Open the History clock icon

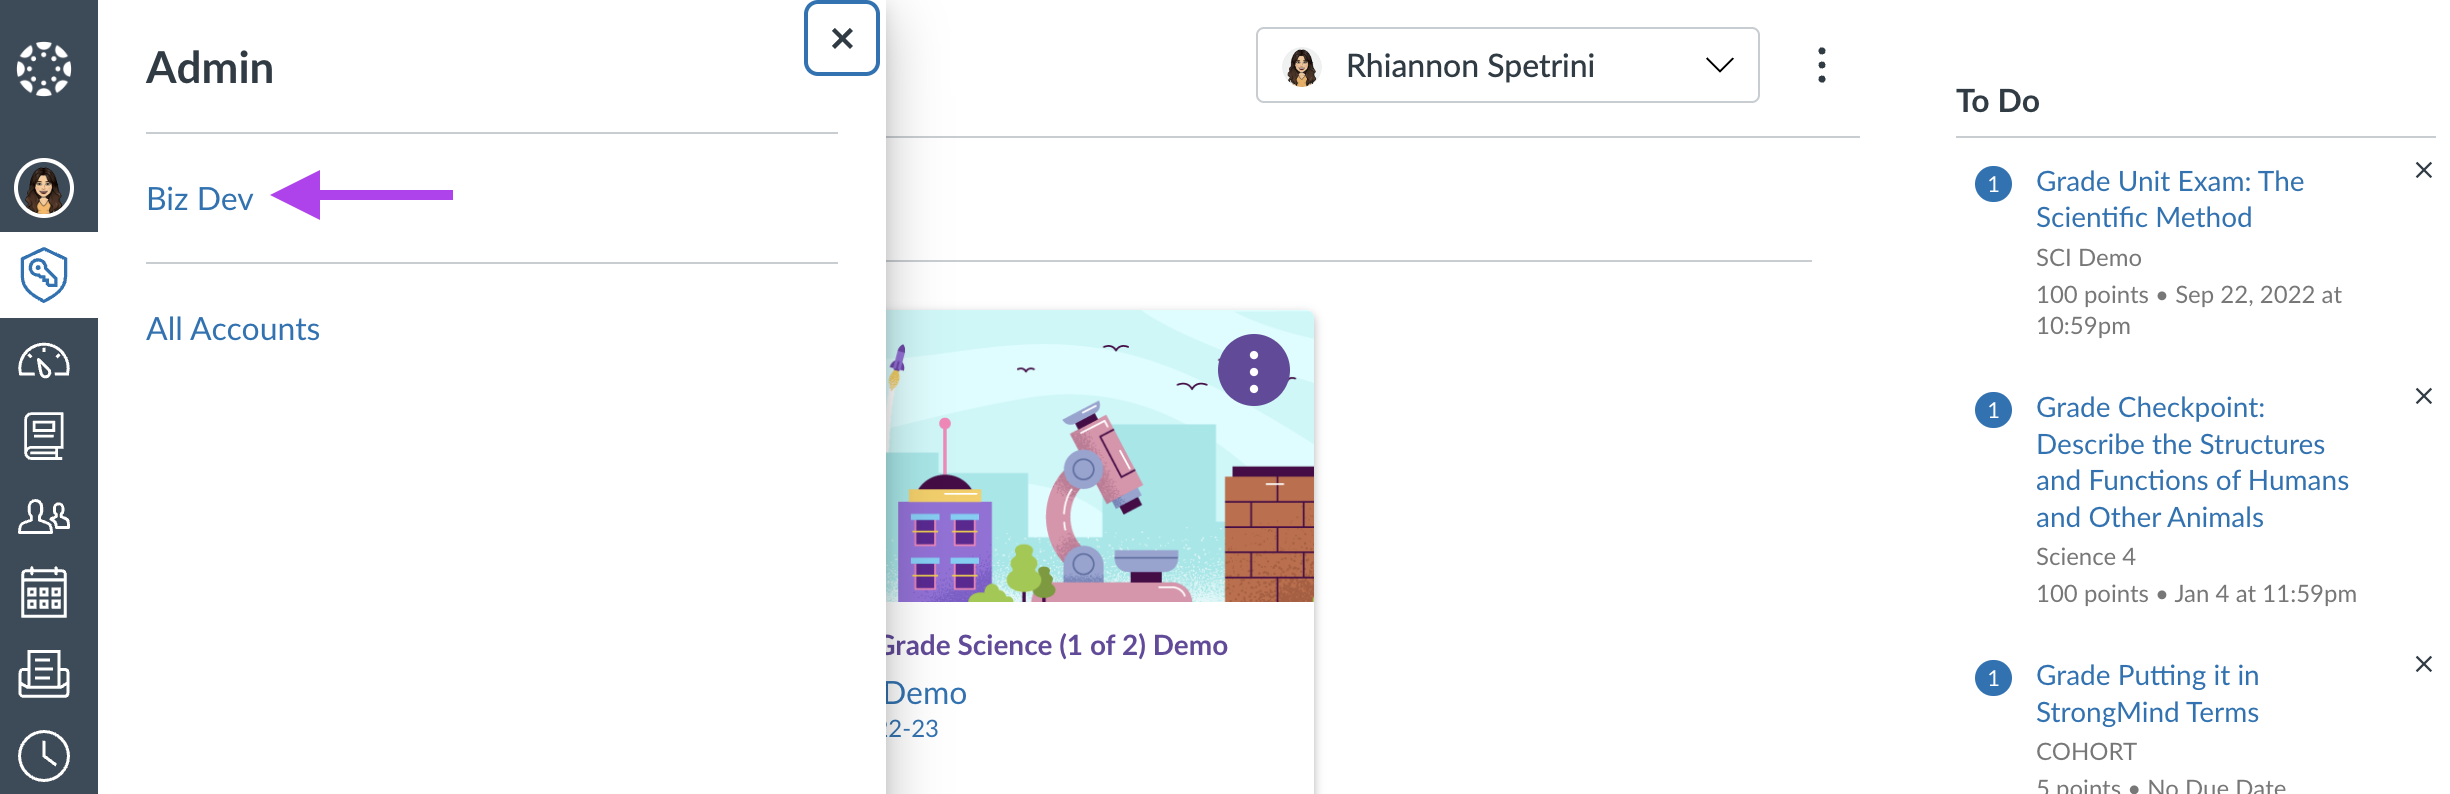click(44, 755)
